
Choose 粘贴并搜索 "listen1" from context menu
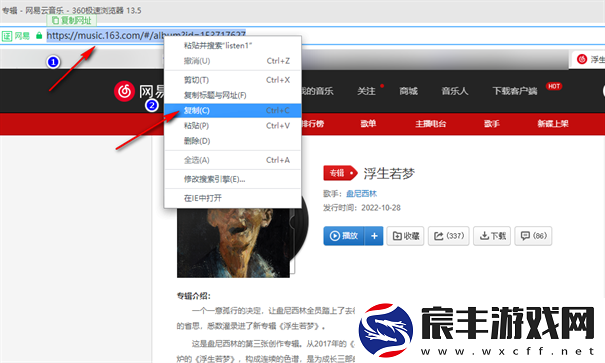point(233,46)
